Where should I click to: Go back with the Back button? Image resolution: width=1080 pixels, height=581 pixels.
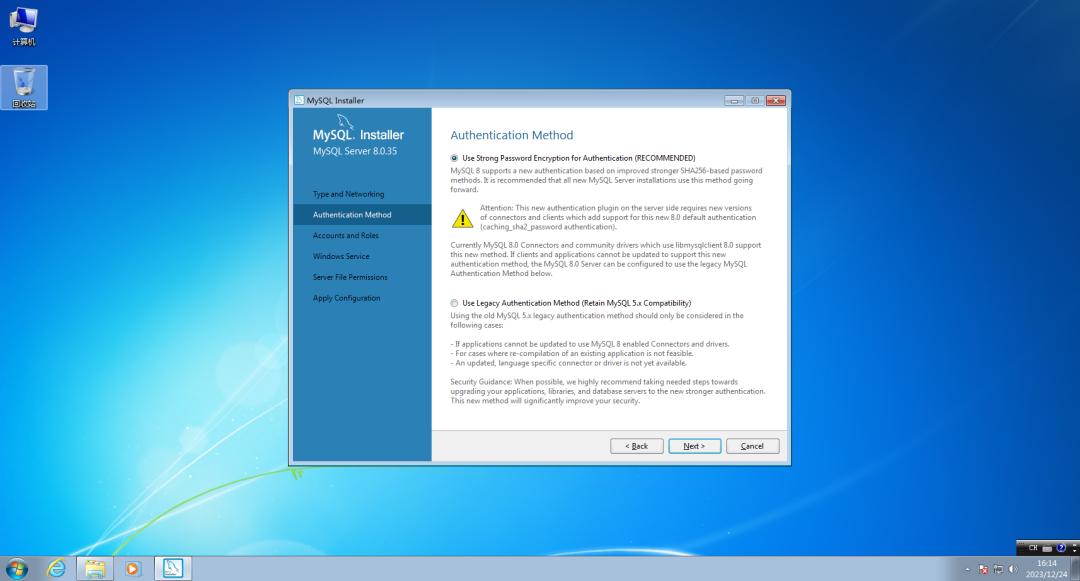636,446
